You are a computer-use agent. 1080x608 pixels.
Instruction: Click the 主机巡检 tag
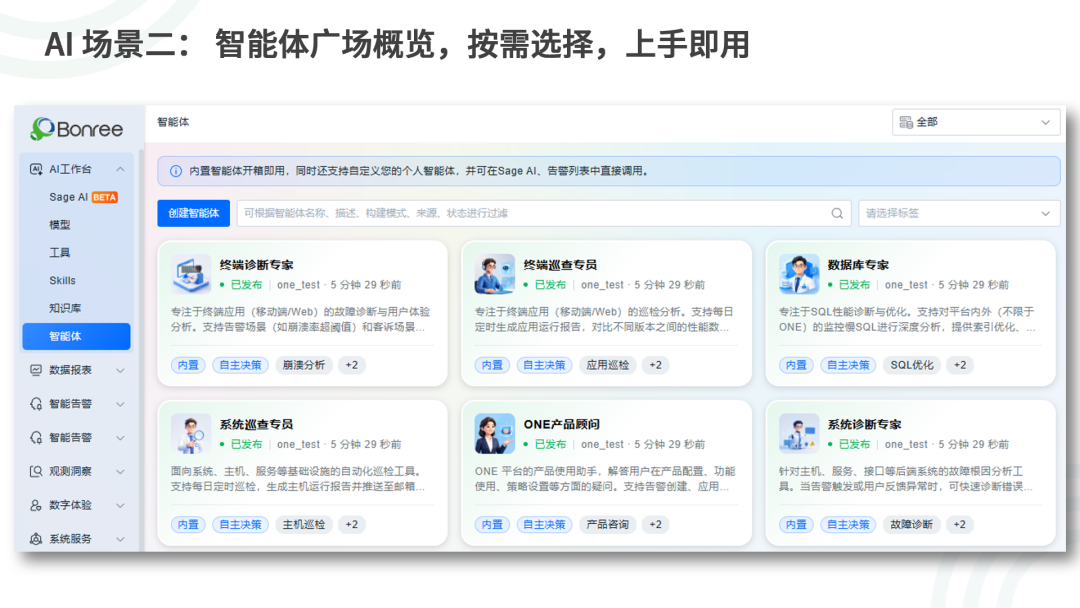(304, 525)
